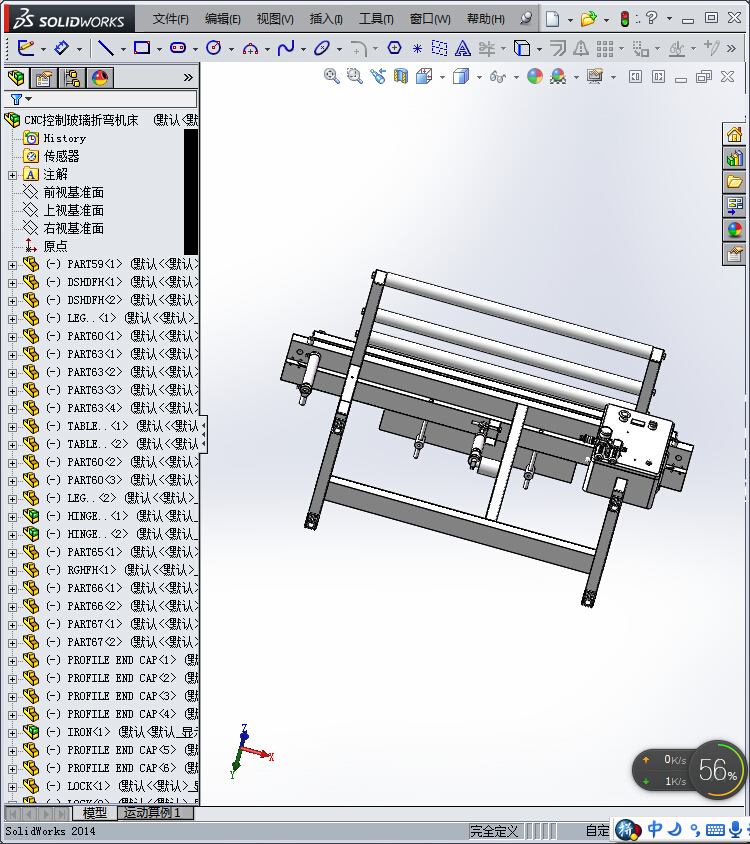Expand the IRON<1> component node
Viewport: 750px width, 844px height.
pyautogui.click(x=12, y=733)
